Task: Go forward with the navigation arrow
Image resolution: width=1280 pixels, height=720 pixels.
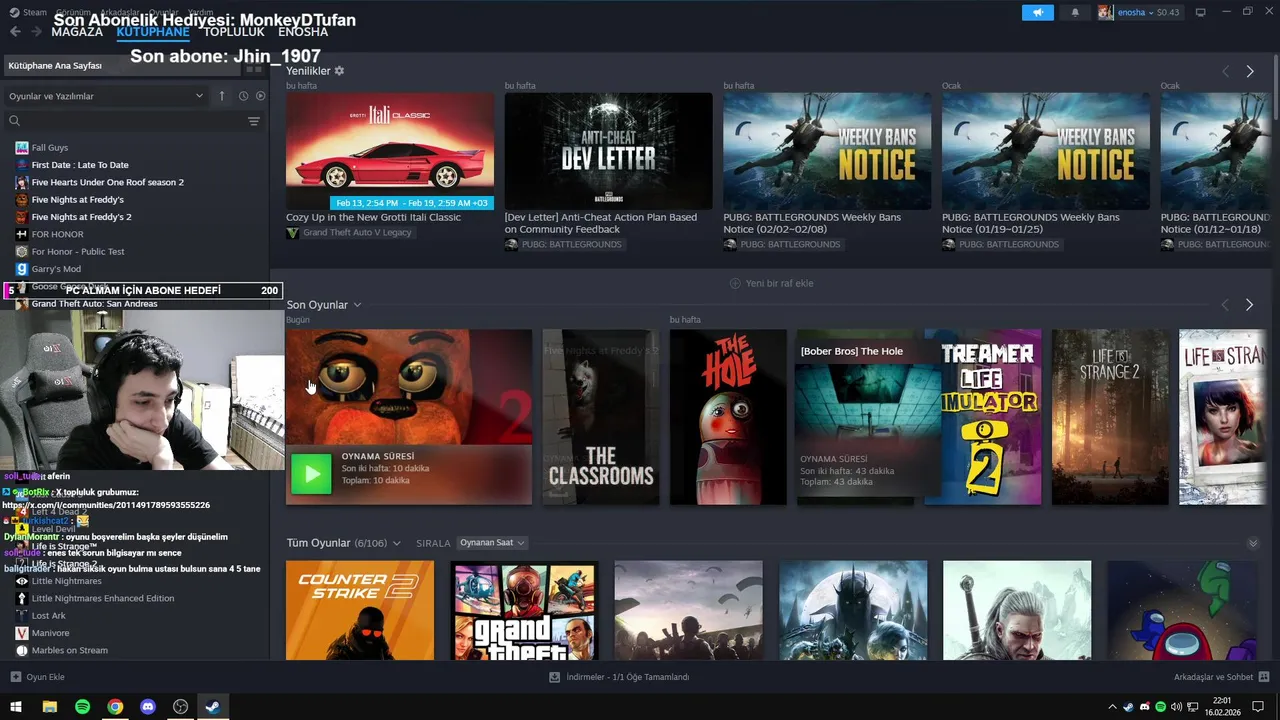Action: pos(37,32)
